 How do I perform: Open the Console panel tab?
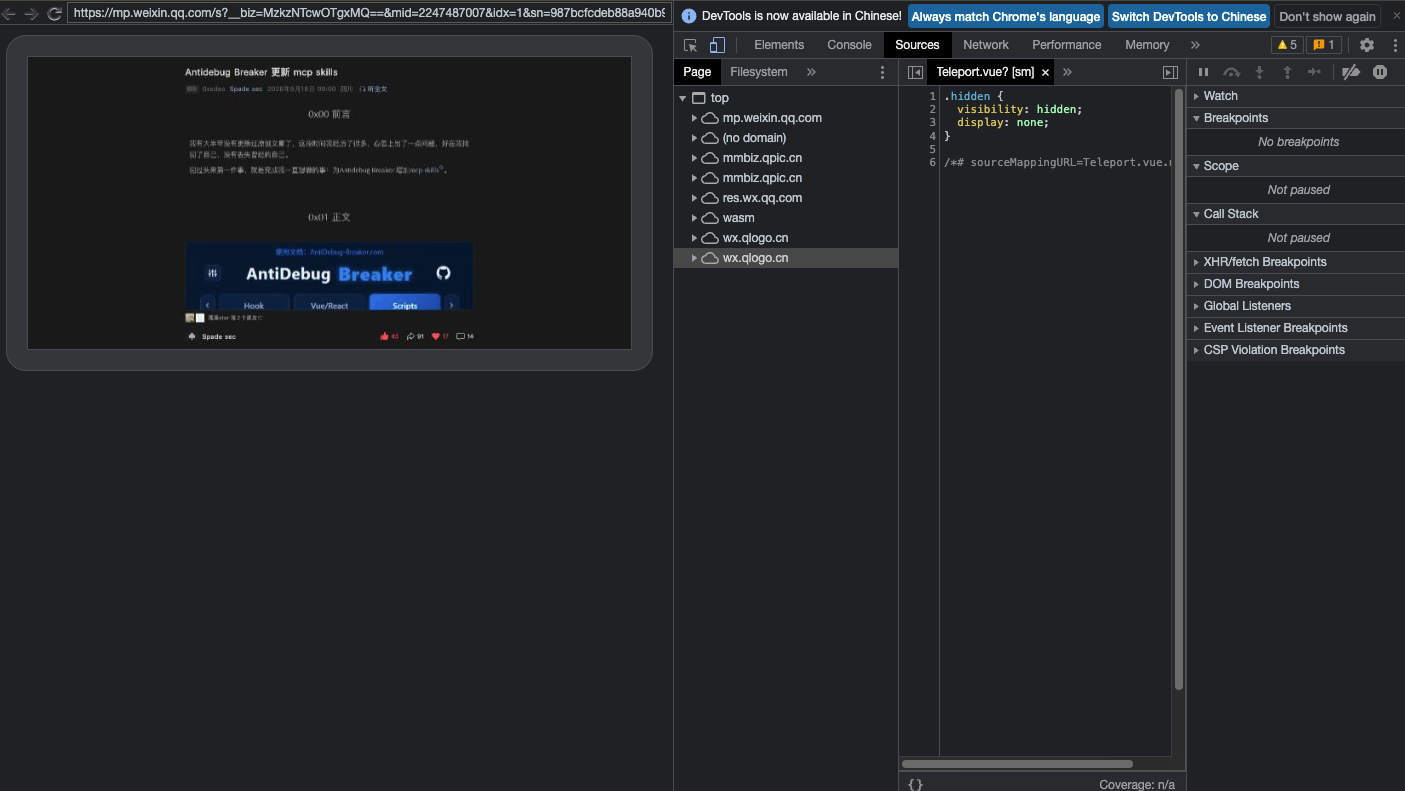849,45
